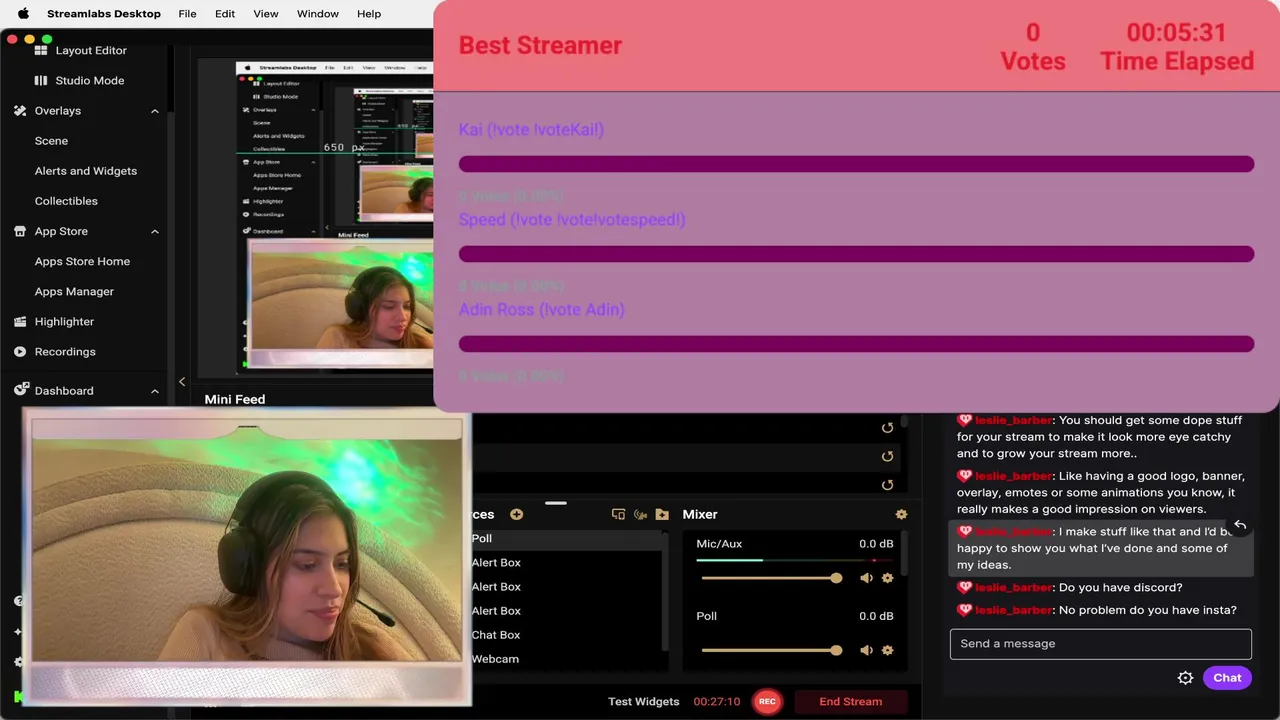1280x720 pixels.
Task: Open Collectibles
Action: coord(66,201)
